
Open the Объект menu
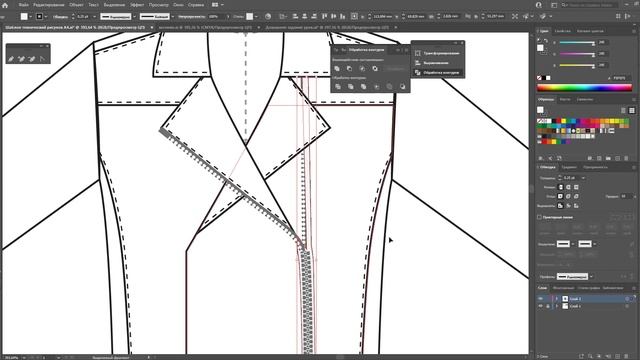pos(76,5)
